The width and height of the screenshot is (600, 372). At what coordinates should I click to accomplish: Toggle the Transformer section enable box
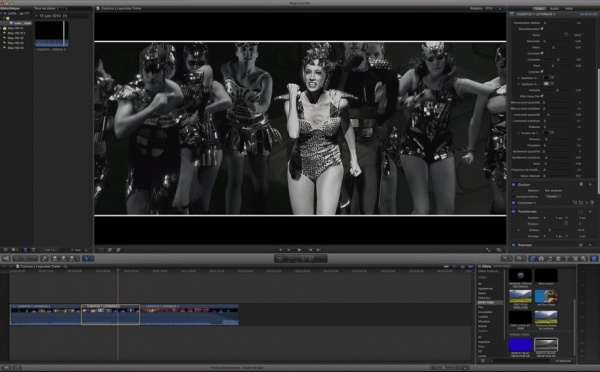514,212
